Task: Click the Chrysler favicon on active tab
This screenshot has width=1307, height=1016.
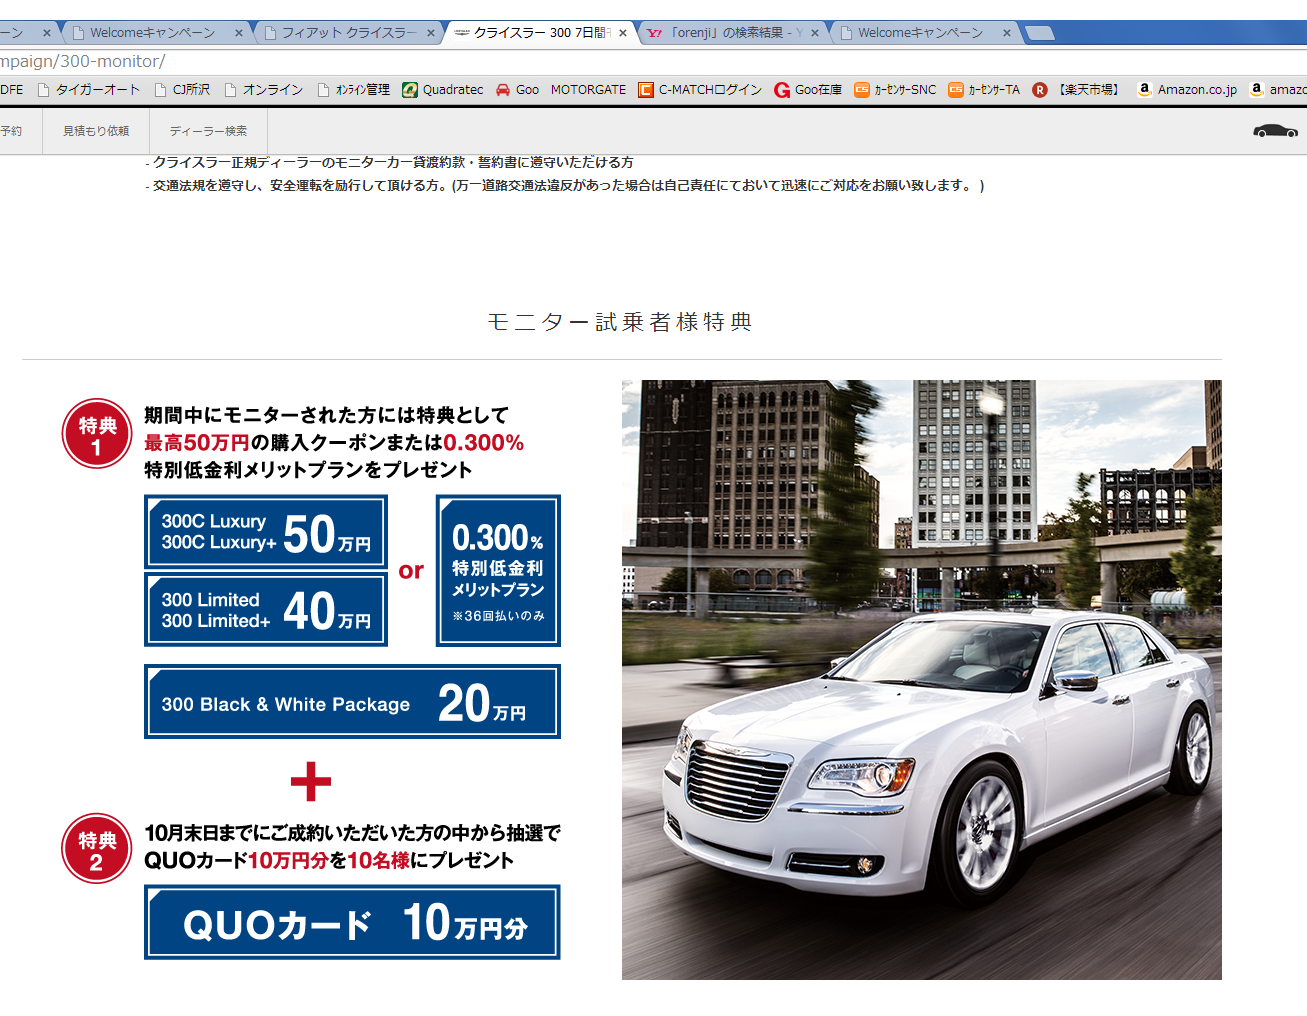Action: point(461,33)
